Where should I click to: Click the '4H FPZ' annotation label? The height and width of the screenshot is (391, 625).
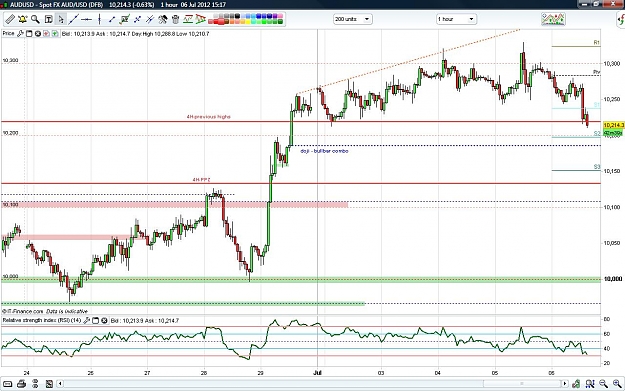click(201, 180)
